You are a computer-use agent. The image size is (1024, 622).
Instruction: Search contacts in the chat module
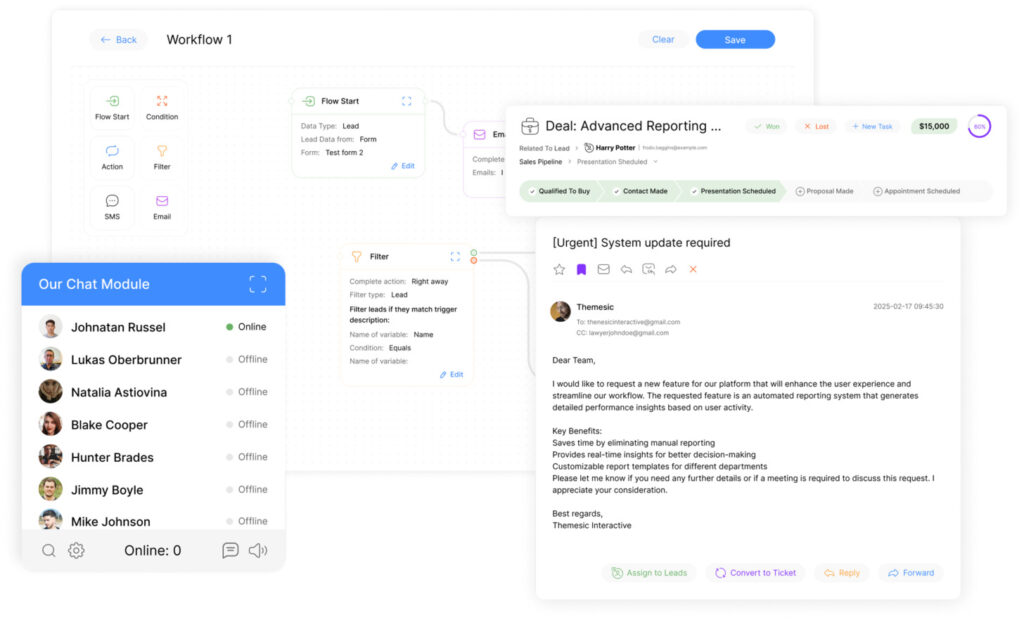49,550
